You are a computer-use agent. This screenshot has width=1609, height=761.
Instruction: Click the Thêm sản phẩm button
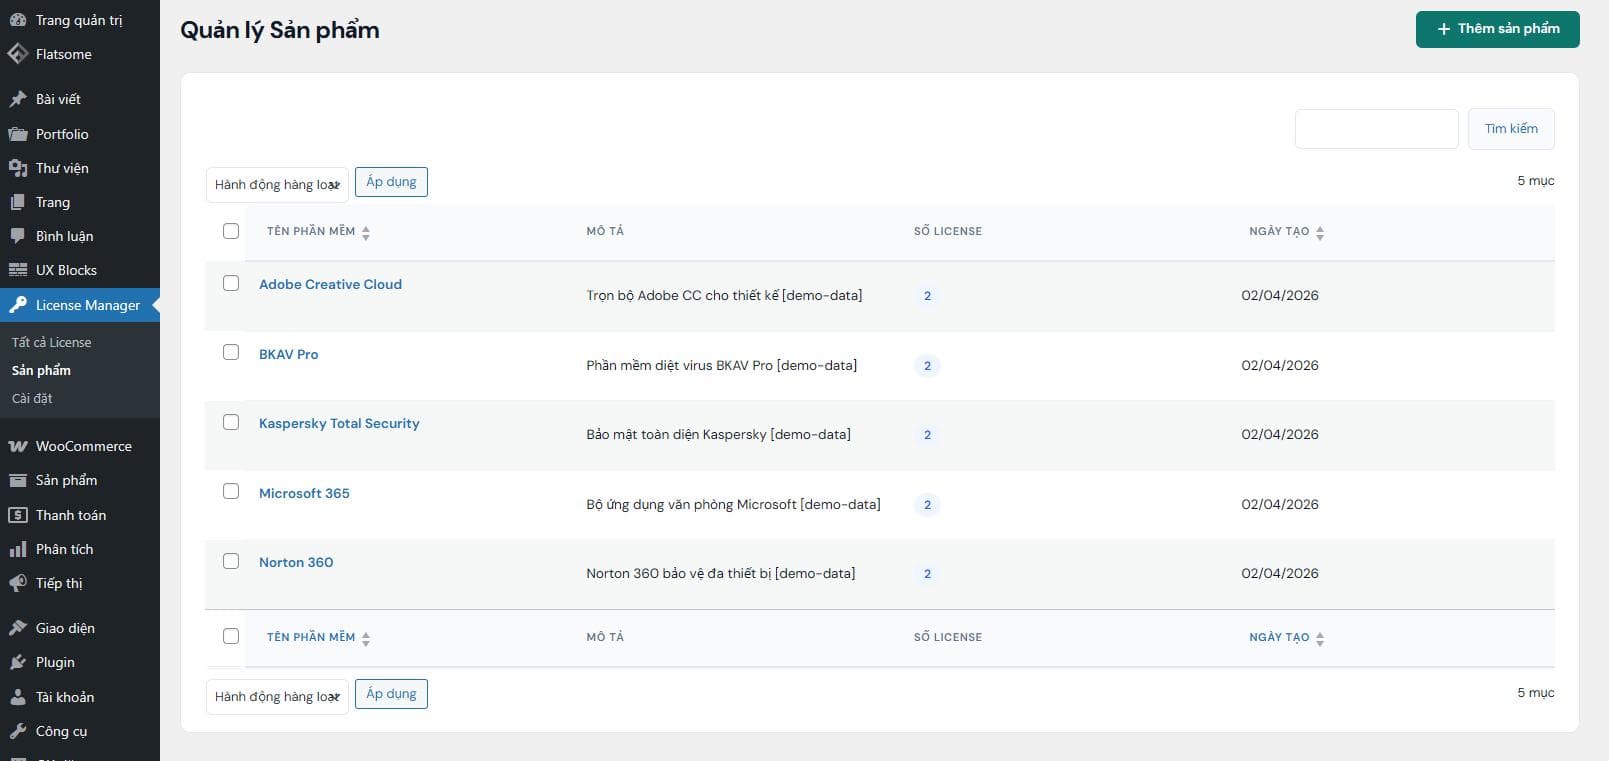click(x=1497, y=29)
